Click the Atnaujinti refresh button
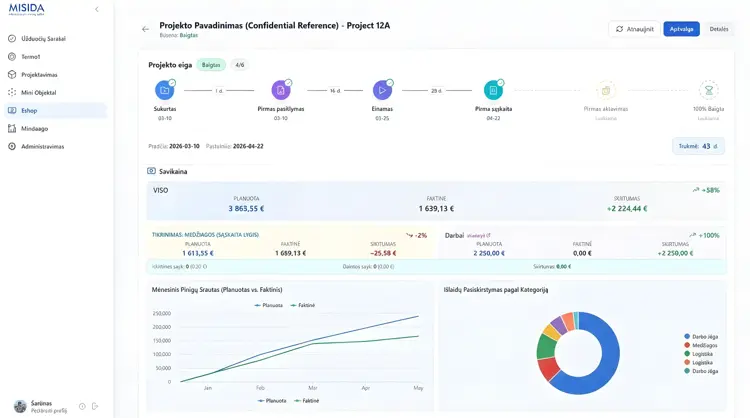Image resolution: width=750 pixels, height=418 pixels. pyautogui.click(x=634, y=29)
